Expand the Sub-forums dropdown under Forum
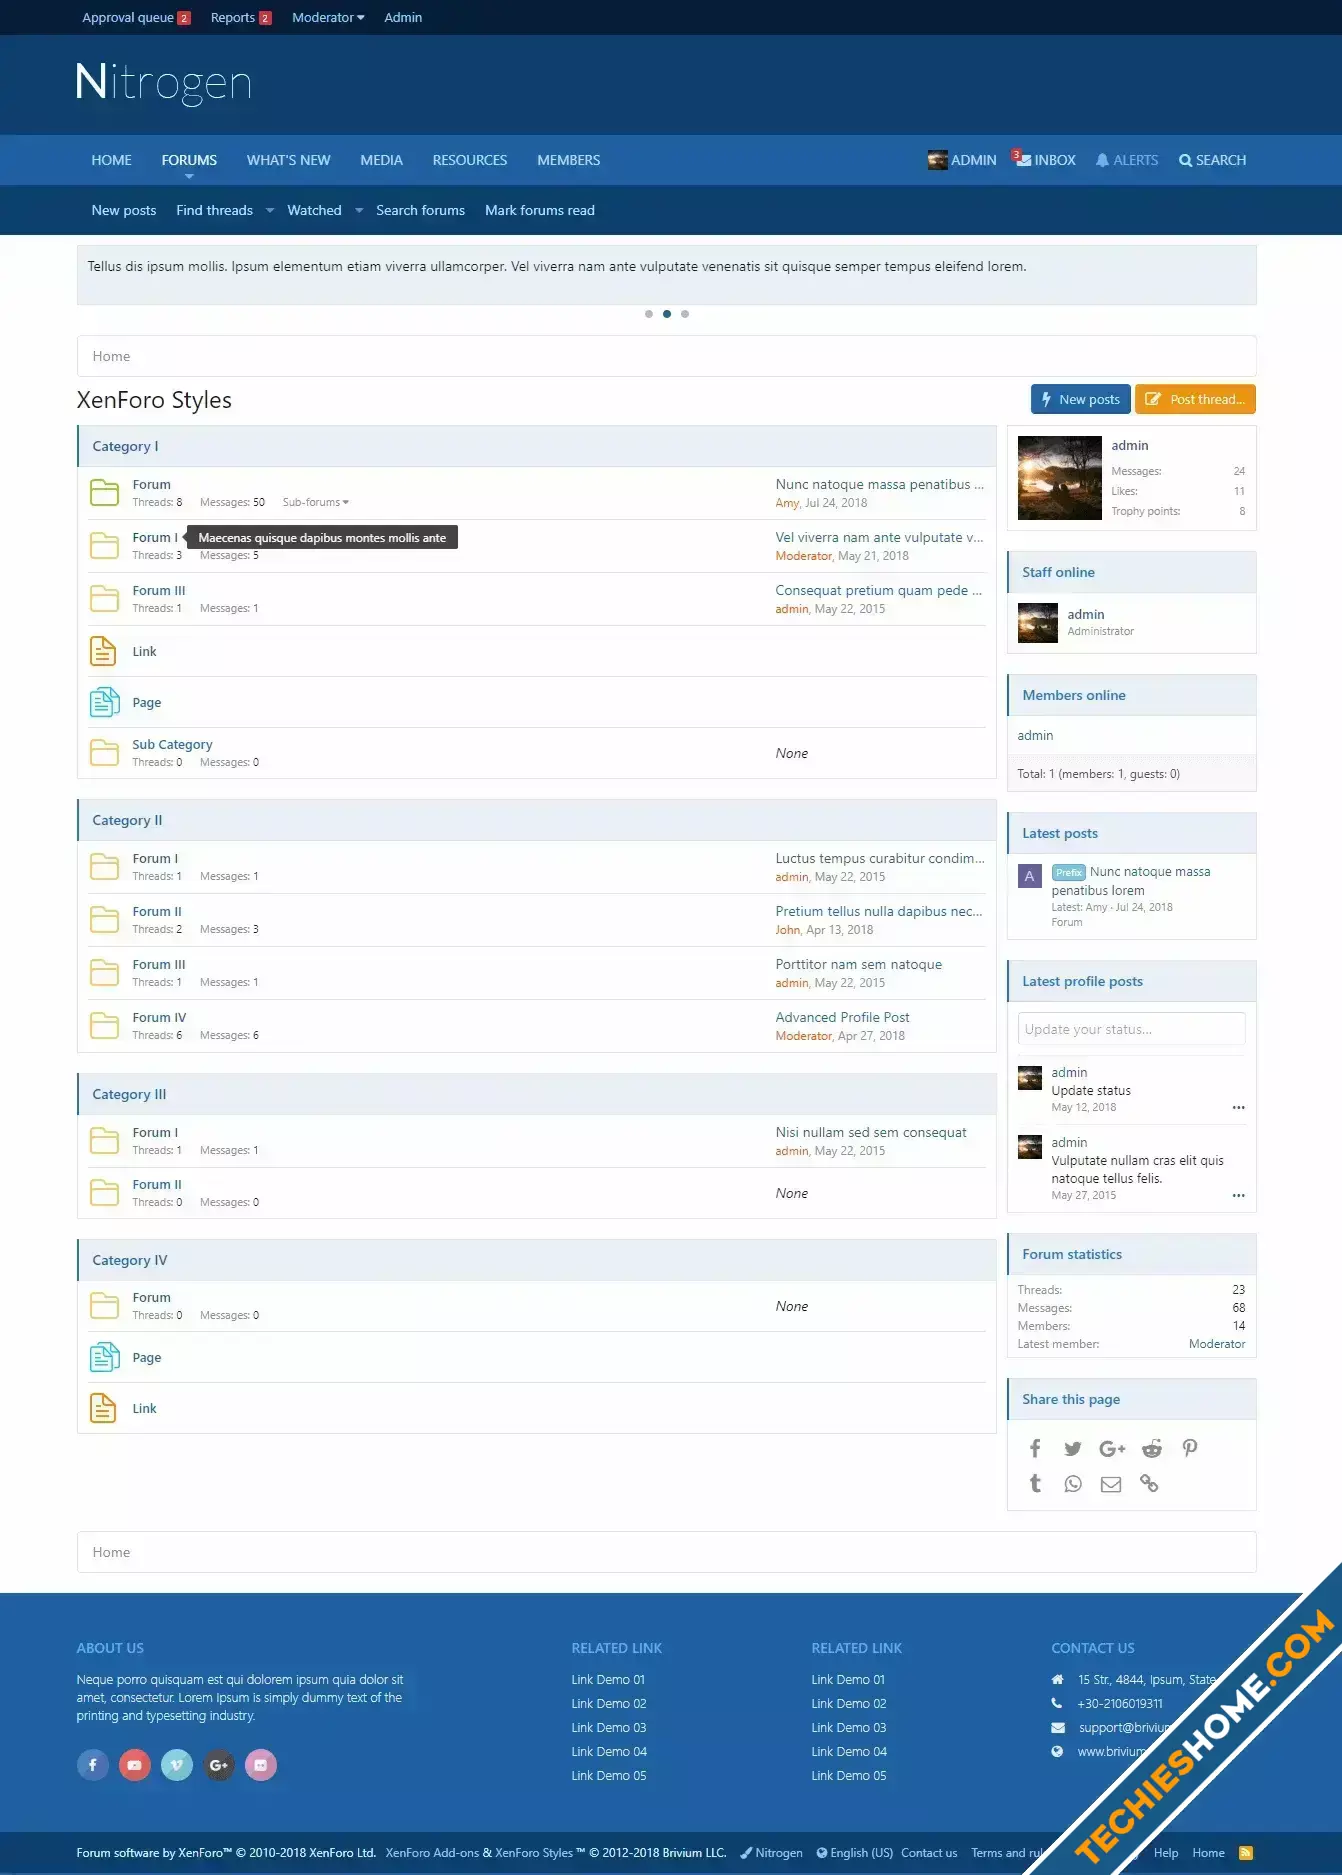 [x=316, y=502]
